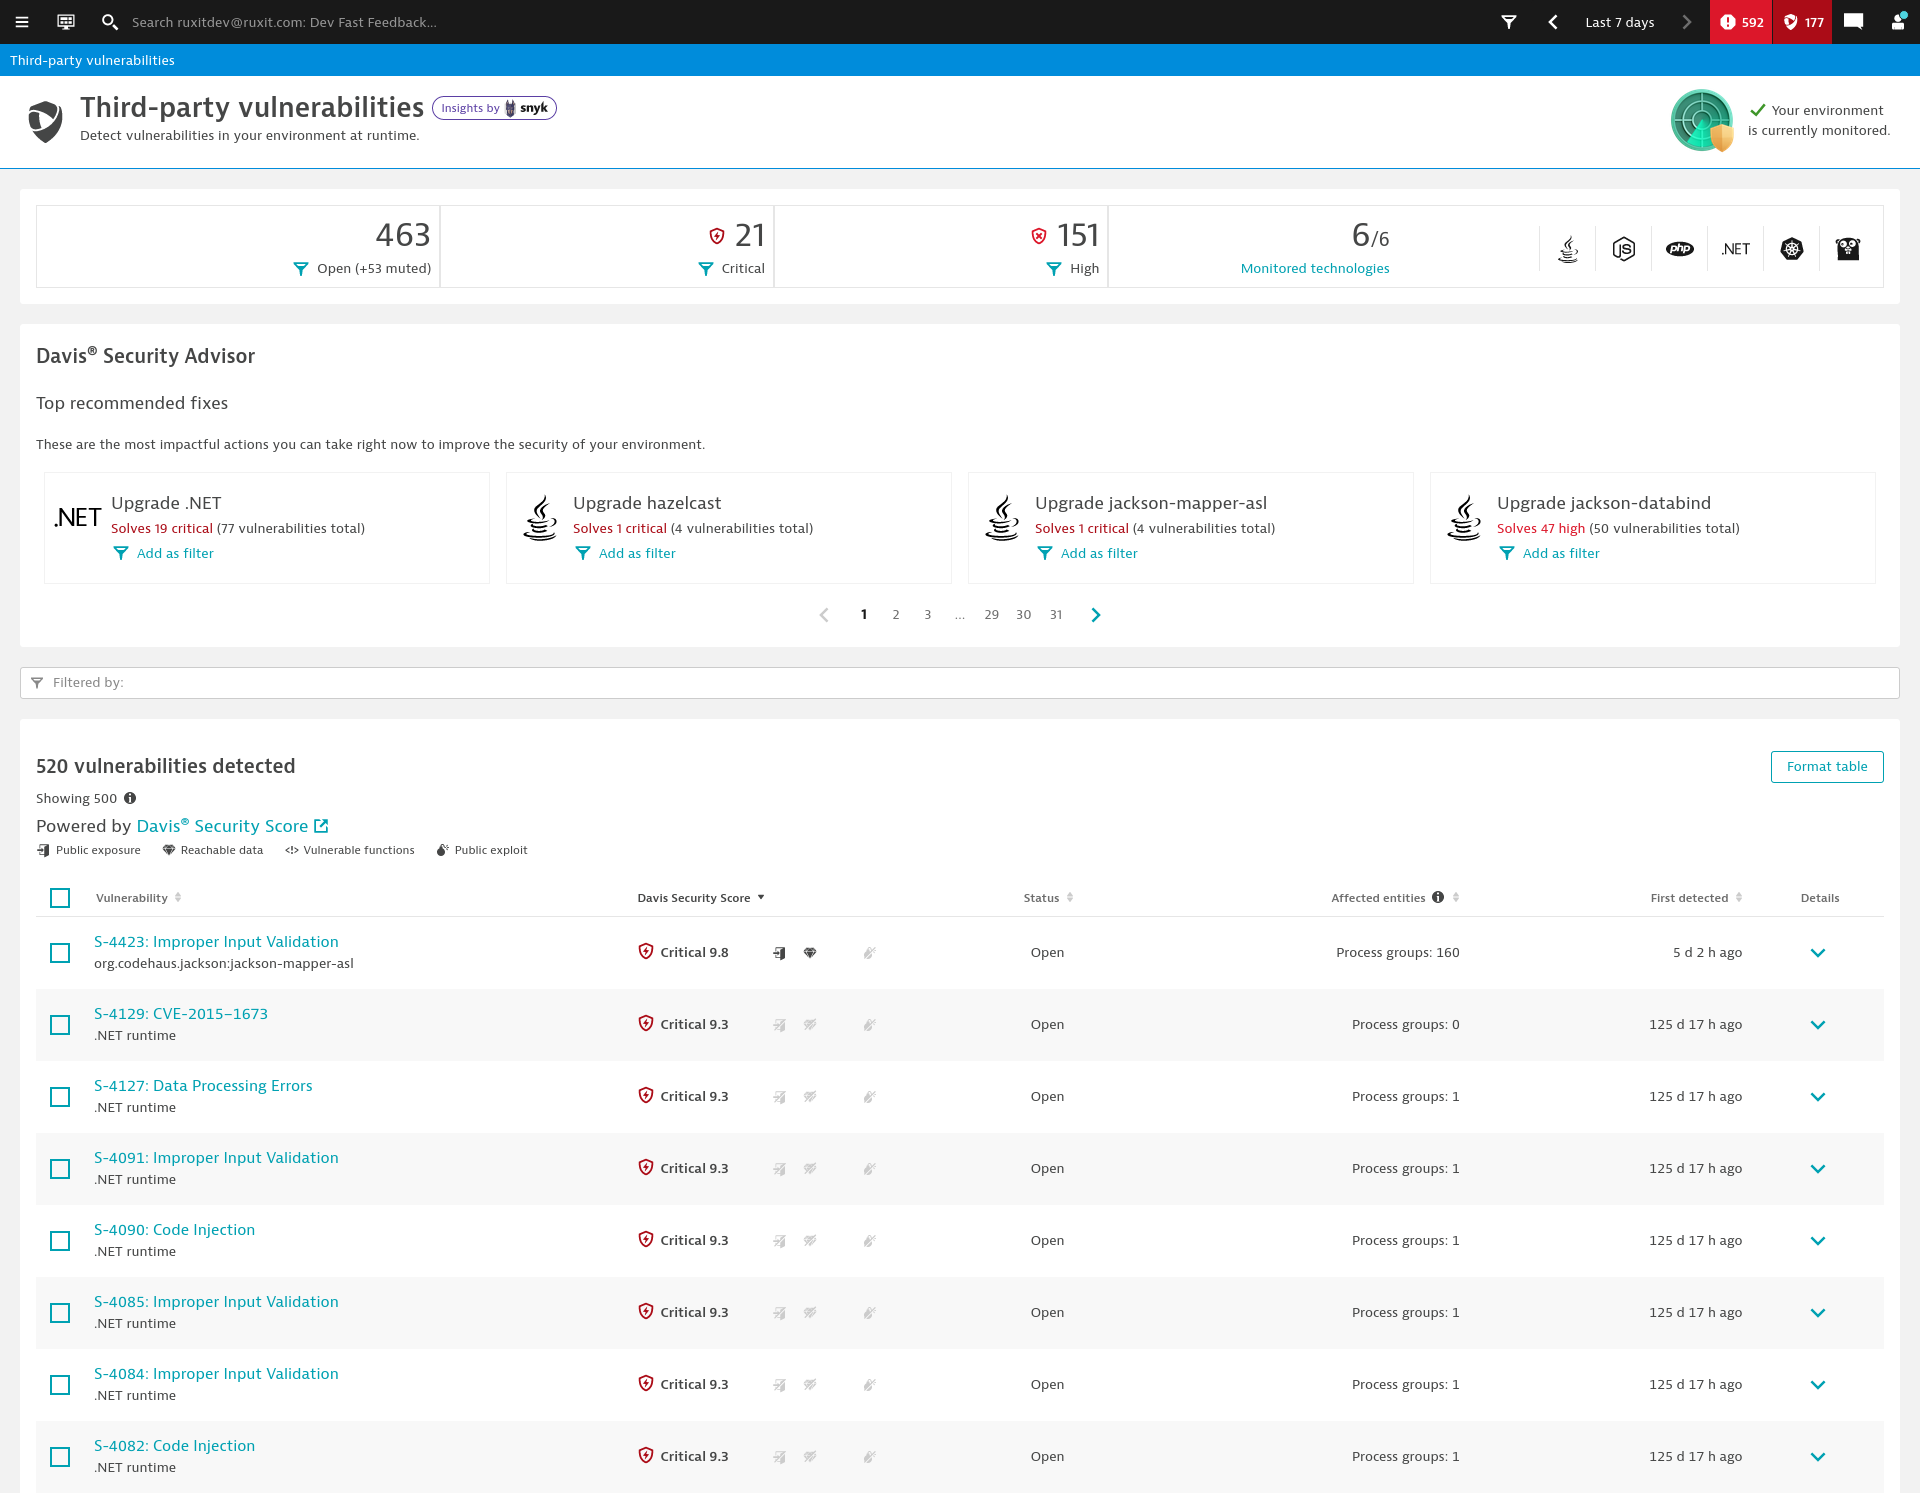Expand details for S-4082 row
Image resolution: width=1920 pixels, height=1493 pixels.
pos(1818,1457)
